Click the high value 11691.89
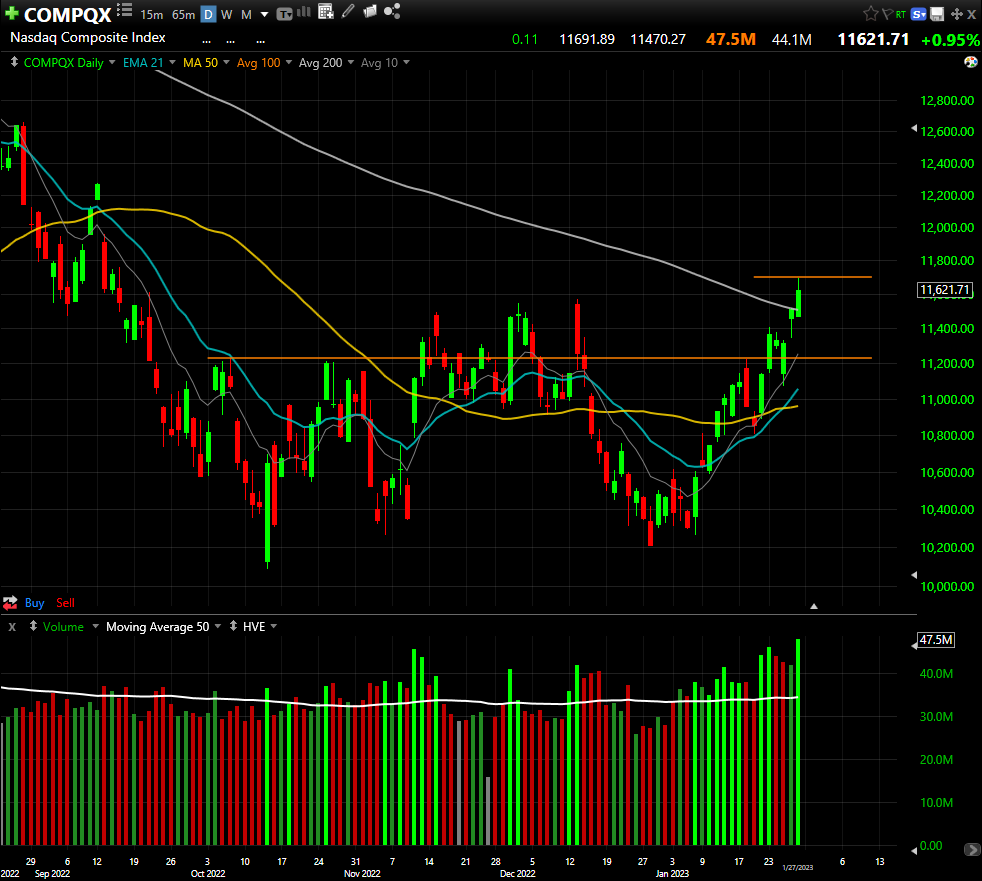Screen dimensions: 982x881 (x=587, y=39)
